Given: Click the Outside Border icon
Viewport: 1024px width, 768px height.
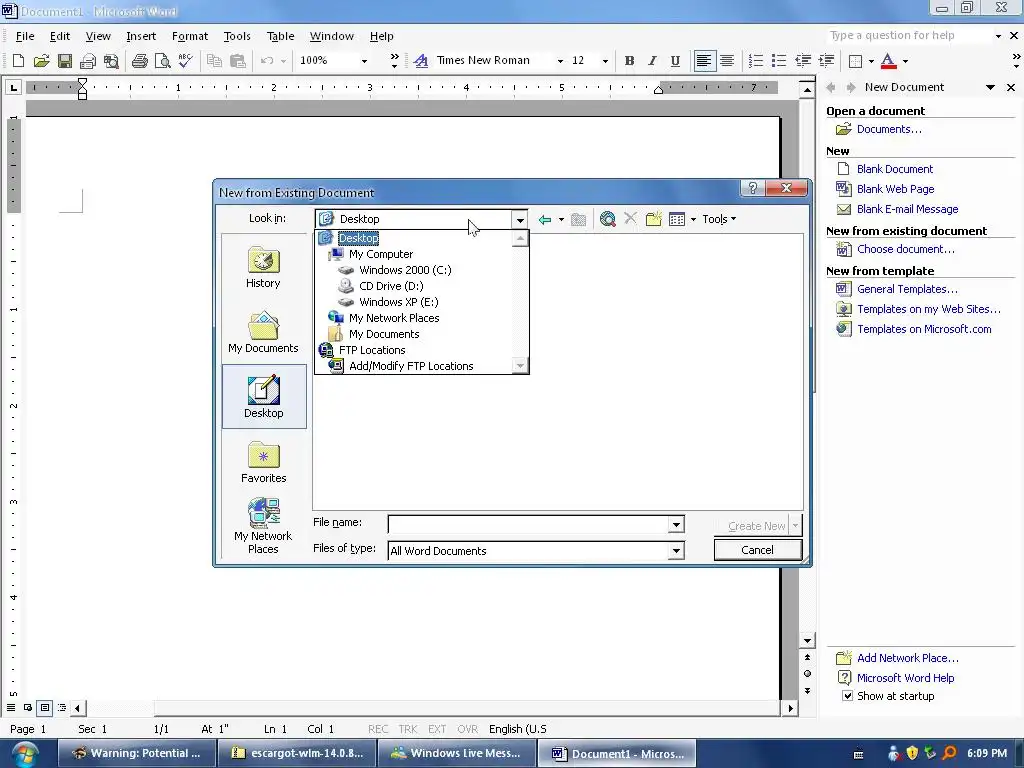Looking at the screenshot, I should click(x=855, y=61).
